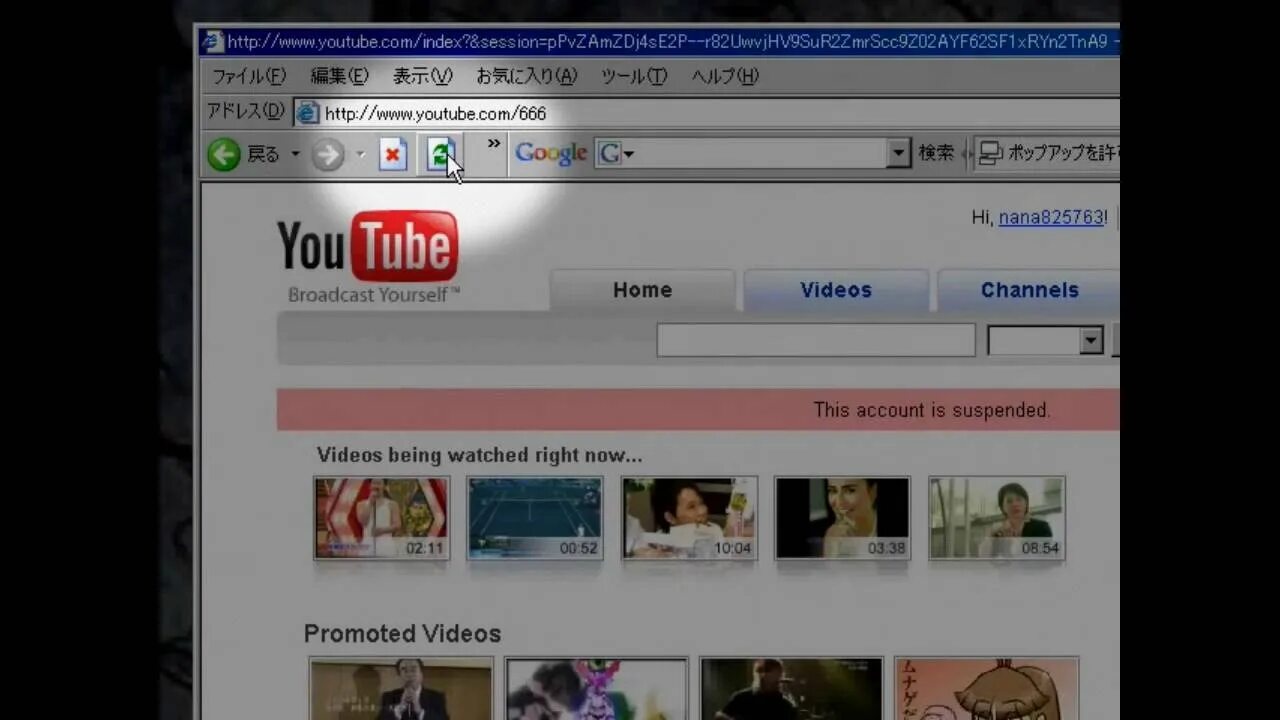This screenshot has width=1280, height=720.
Task: Click inside the YouTube search field
Action: click(815, 340)
